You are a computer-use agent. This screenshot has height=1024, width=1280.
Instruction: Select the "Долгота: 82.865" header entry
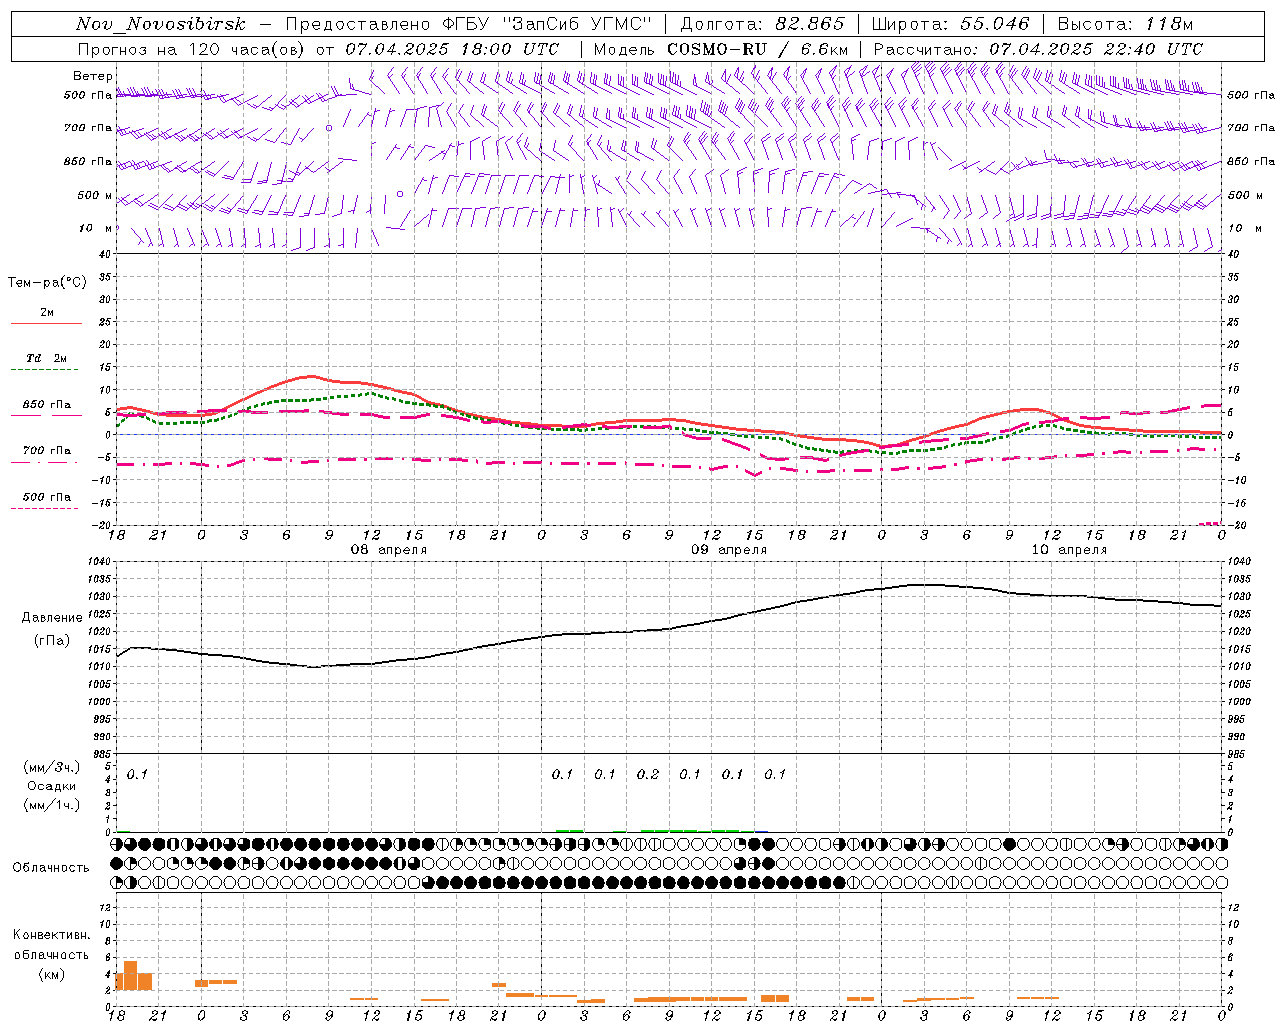point(762,24)
